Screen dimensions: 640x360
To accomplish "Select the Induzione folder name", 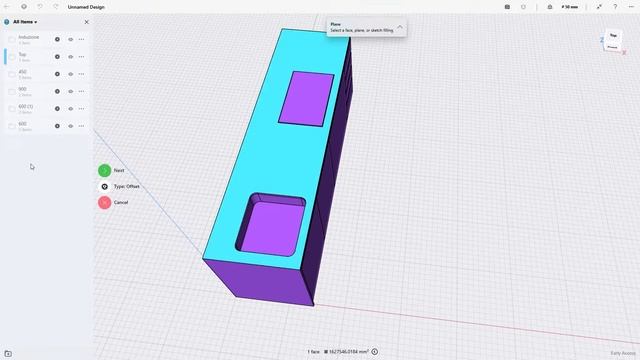I will [29, 37].
